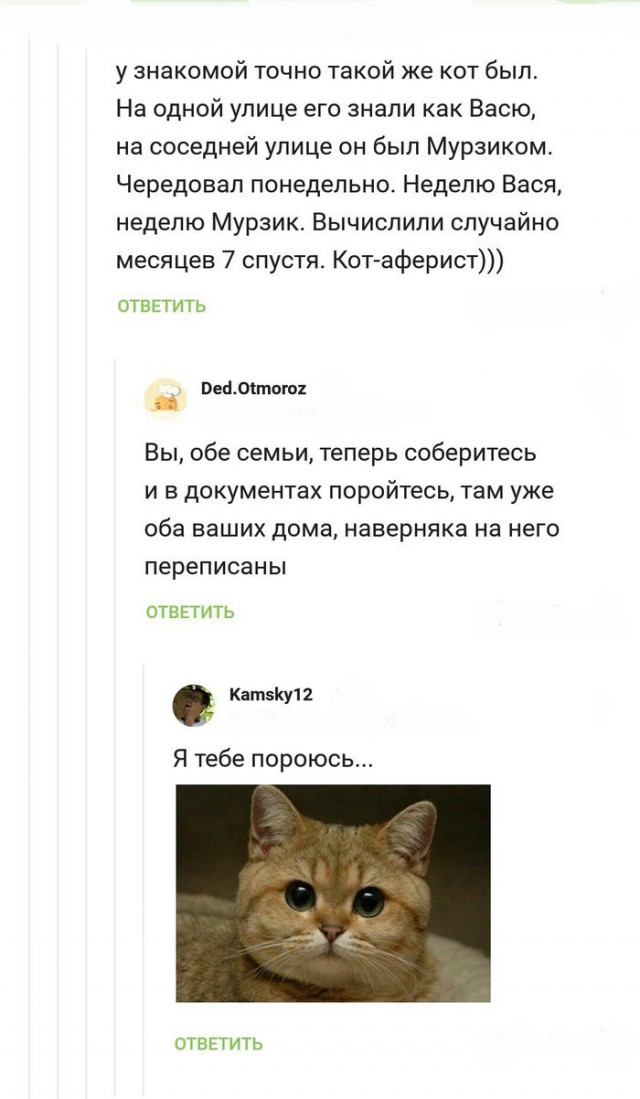640x1099 pixels.
Task: Open the cat picture in Kamsky12's comment
Action: pyautogui.click(x=333, y=893)
